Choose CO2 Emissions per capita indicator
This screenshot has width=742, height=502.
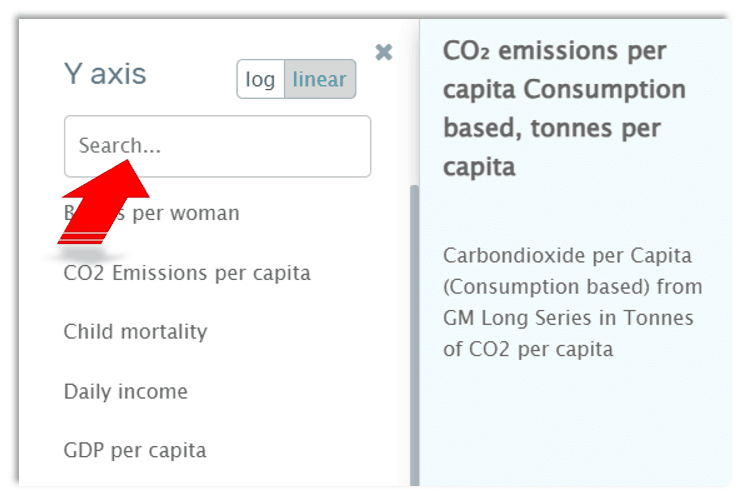[187, 273]
